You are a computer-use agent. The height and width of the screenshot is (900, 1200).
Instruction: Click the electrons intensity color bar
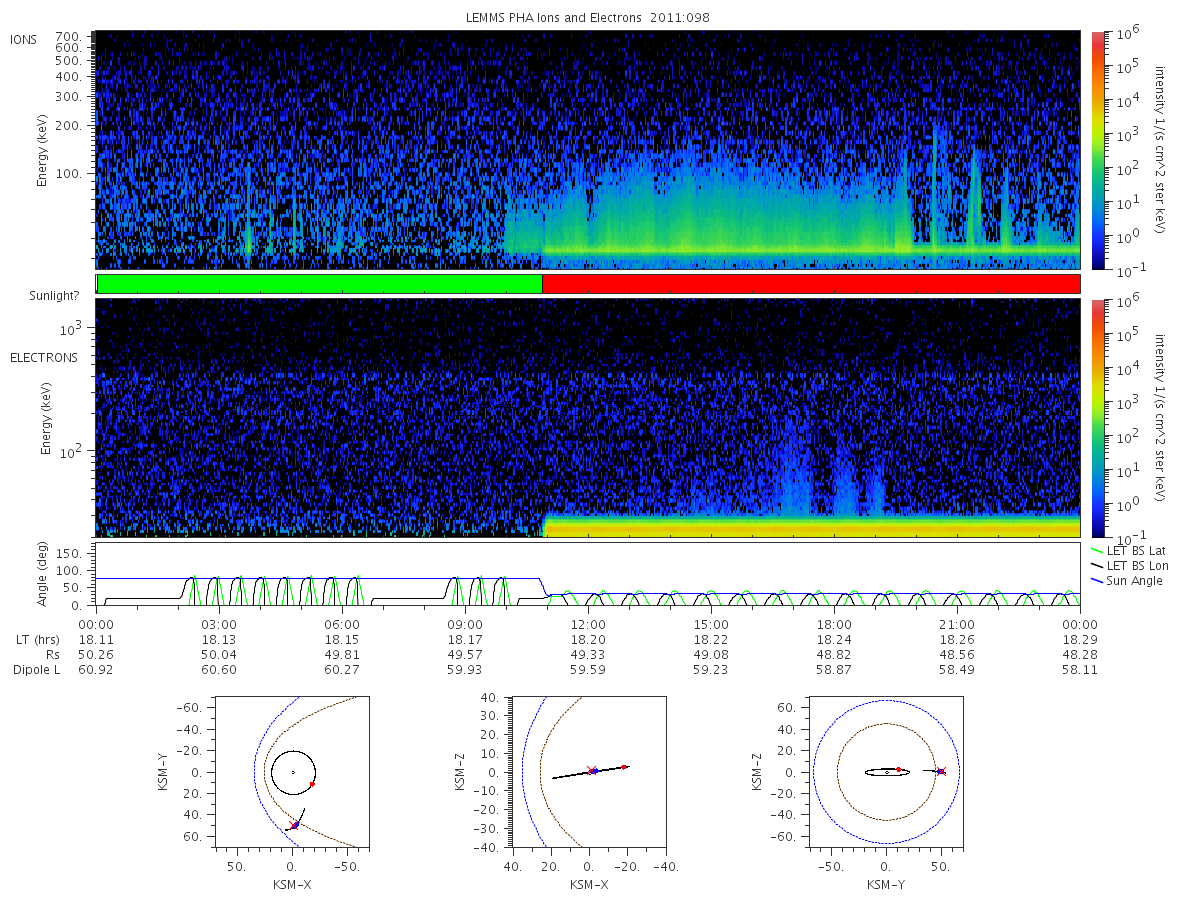1097,418
